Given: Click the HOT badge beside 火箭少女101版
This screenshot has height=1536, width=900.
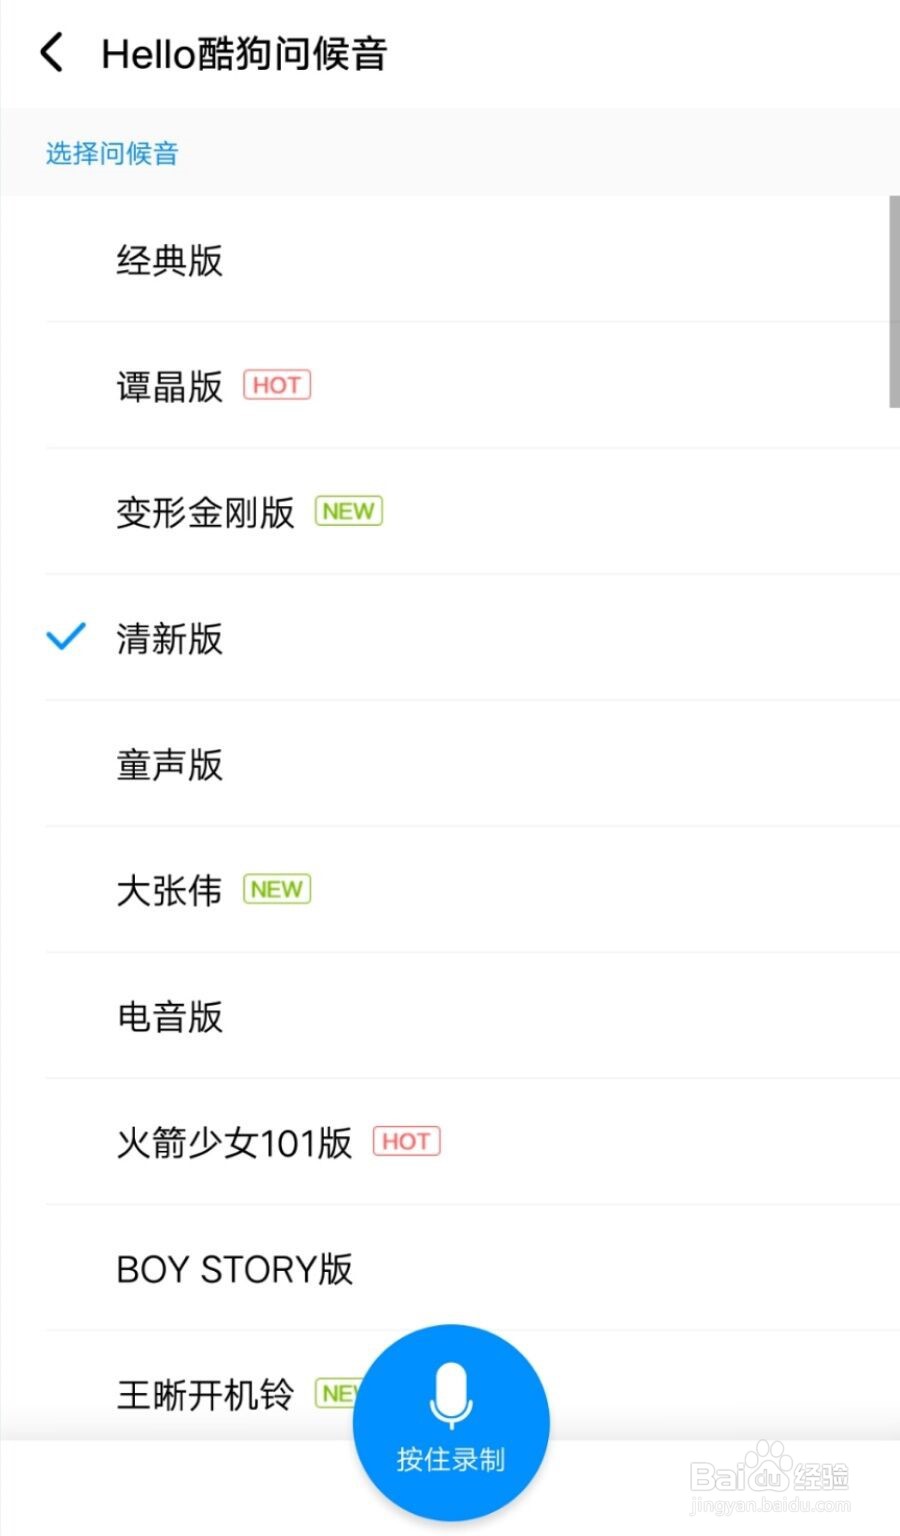Looking at the screenshot, I should click(x=406, y=1140).
